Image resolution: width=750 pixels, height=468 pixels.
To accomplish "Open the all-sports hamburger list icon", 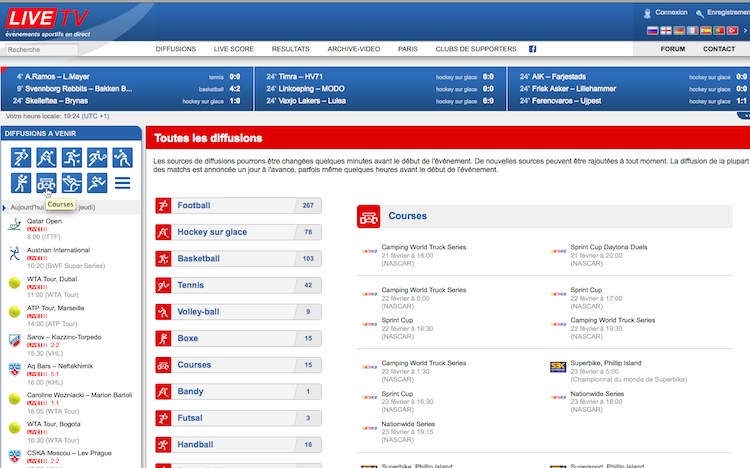I will [122, 183].
